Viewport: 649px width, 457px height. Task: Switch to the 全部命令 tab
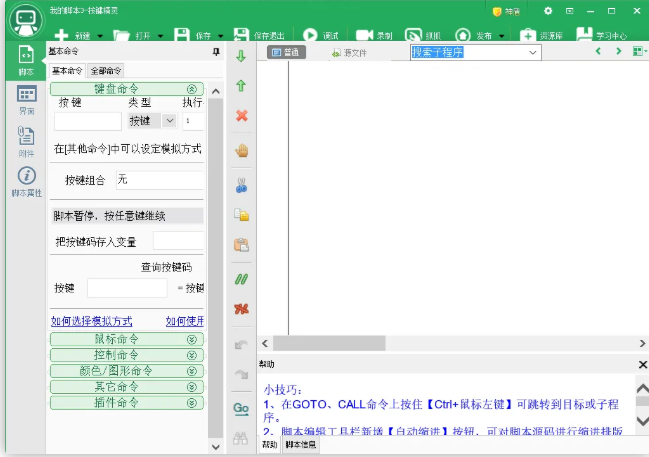click(x=106, y=71)
